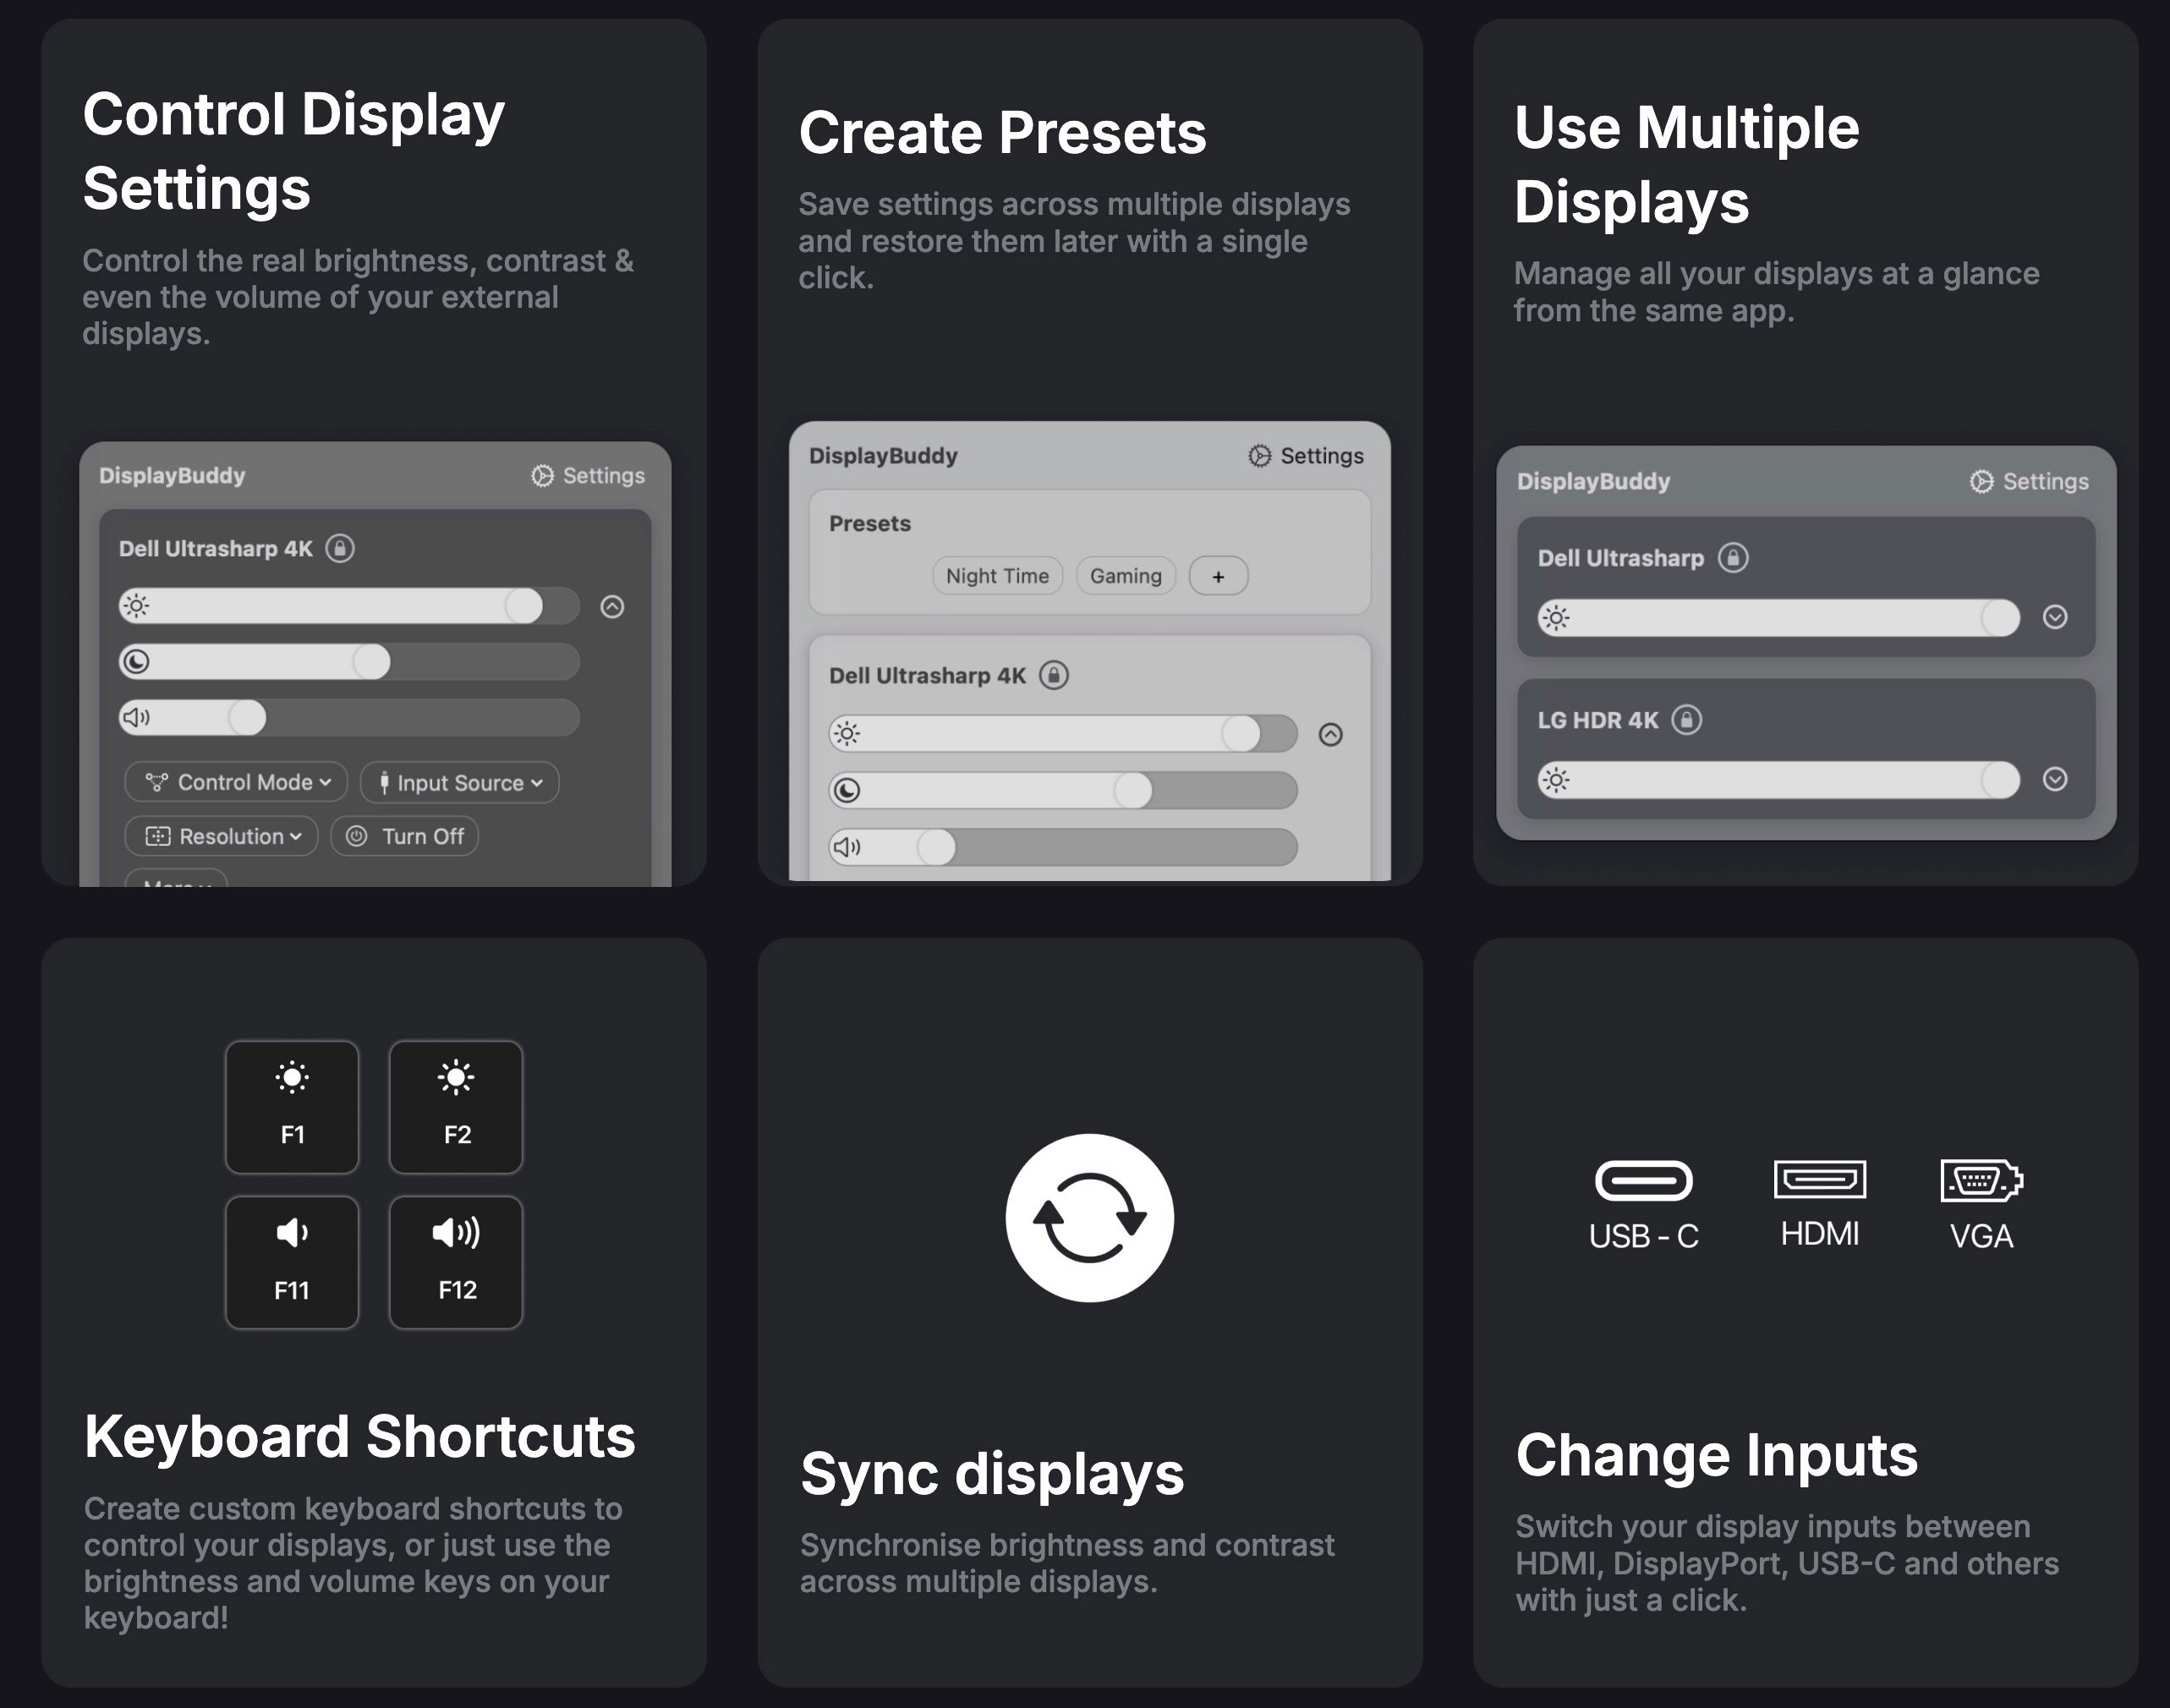
Task: Click the HDMI connector icon
Action: [x=1820, y=1180]
